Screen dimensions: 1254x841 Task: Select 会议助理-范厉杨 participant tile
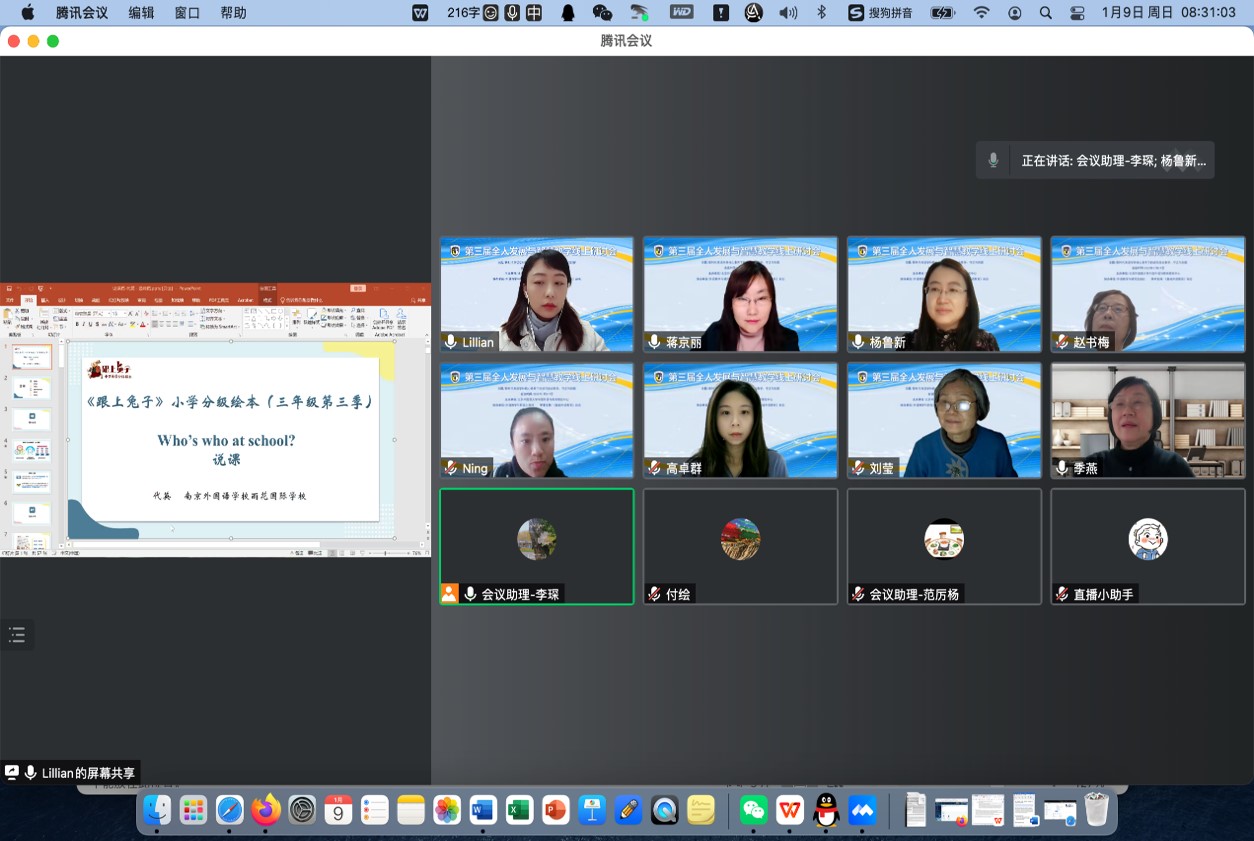coord(944,546)
